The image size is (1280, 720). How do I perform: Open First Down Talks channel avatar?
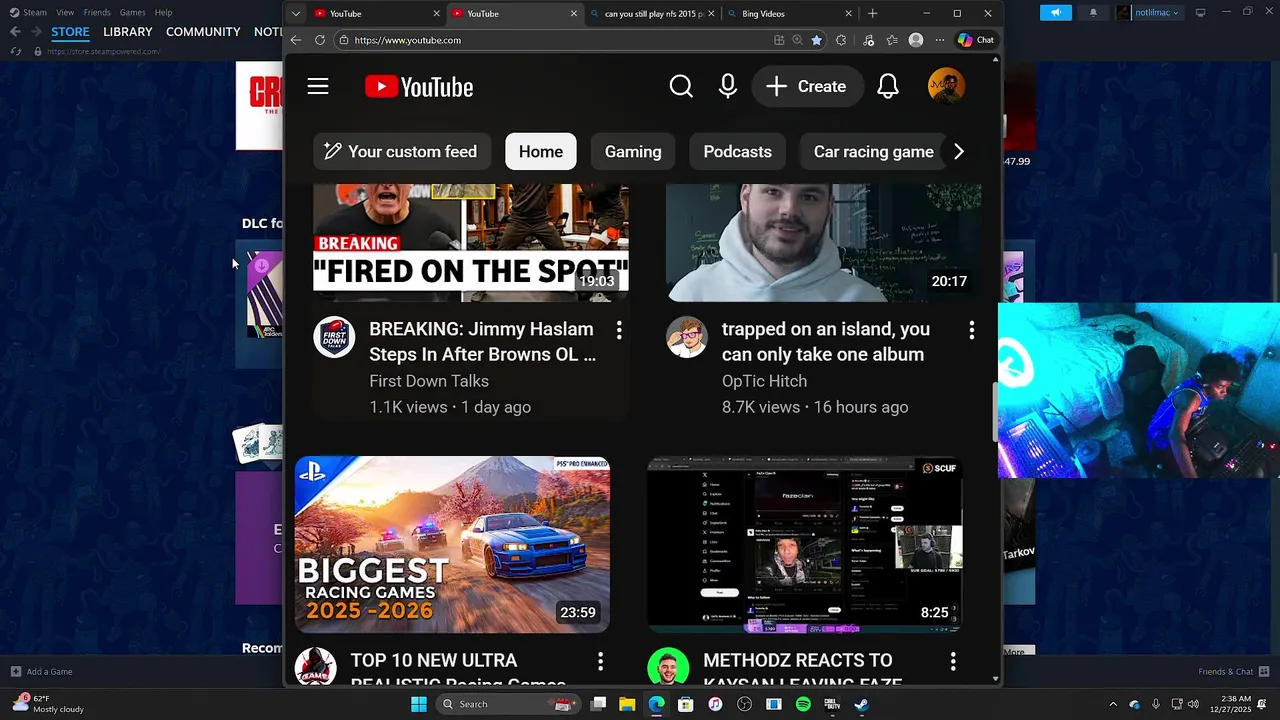coord(334,338)
